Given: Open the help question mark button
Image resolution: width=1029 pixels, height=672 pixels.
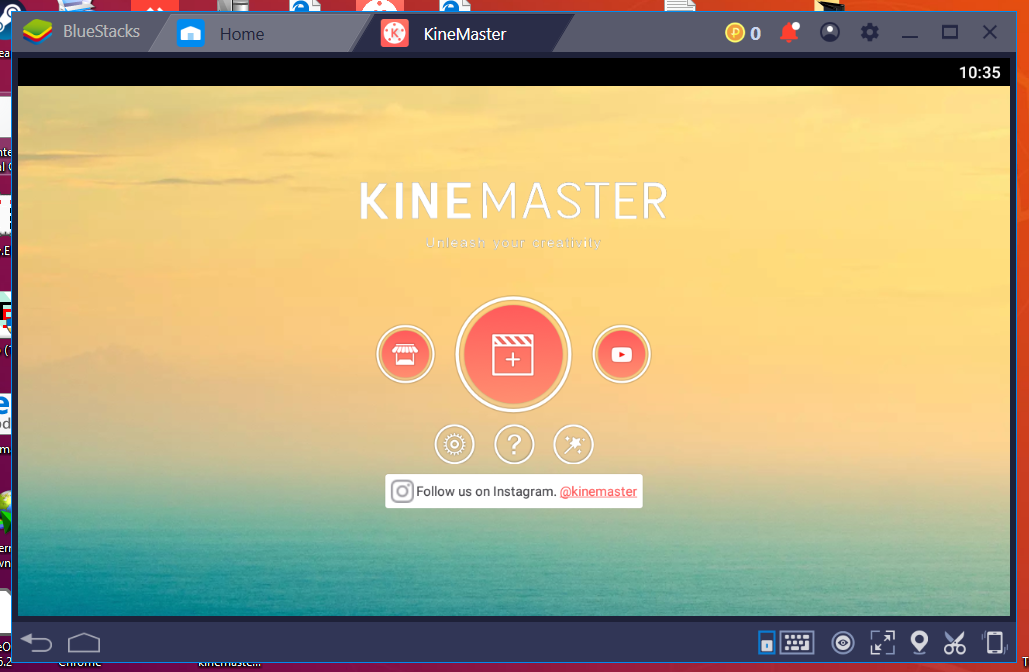Looking at the screenshot, I should tap(514, 444).
